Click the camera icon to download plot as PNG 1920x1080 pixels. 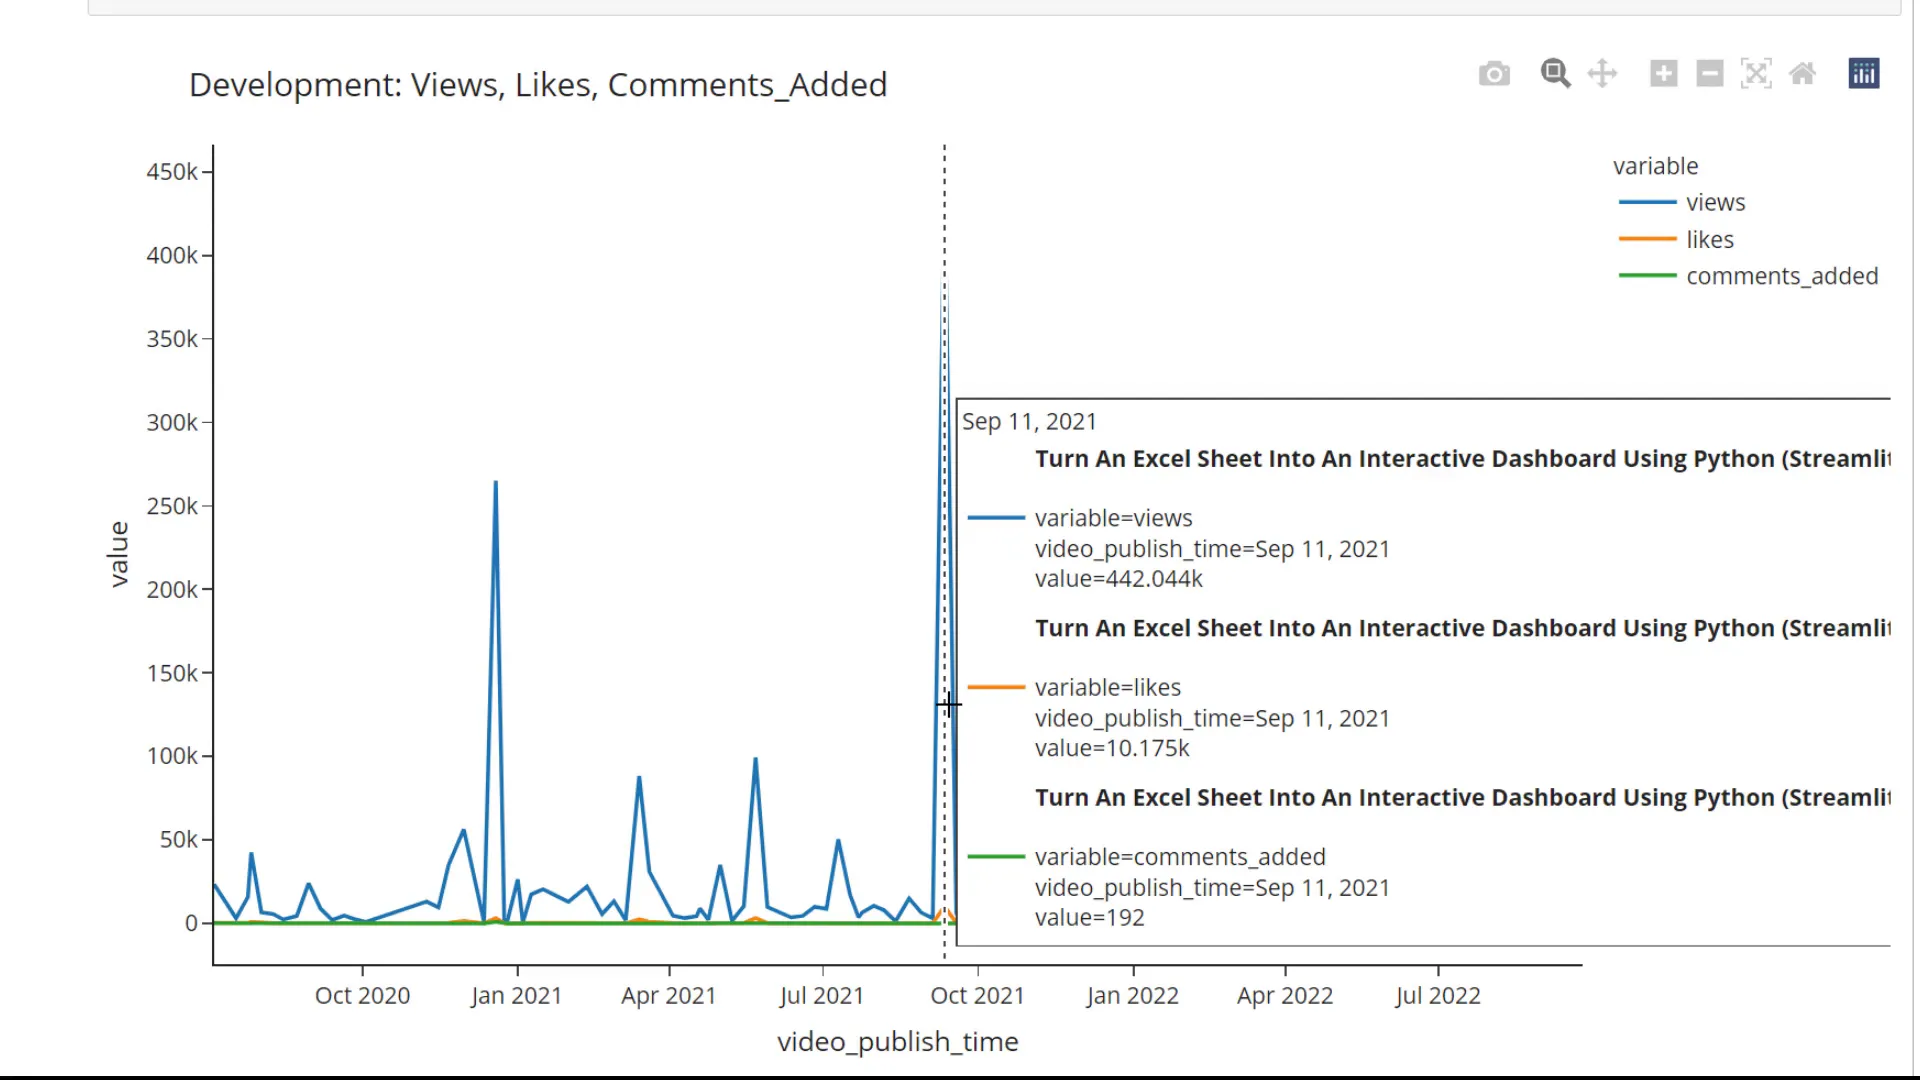[x=1494, y=74]
